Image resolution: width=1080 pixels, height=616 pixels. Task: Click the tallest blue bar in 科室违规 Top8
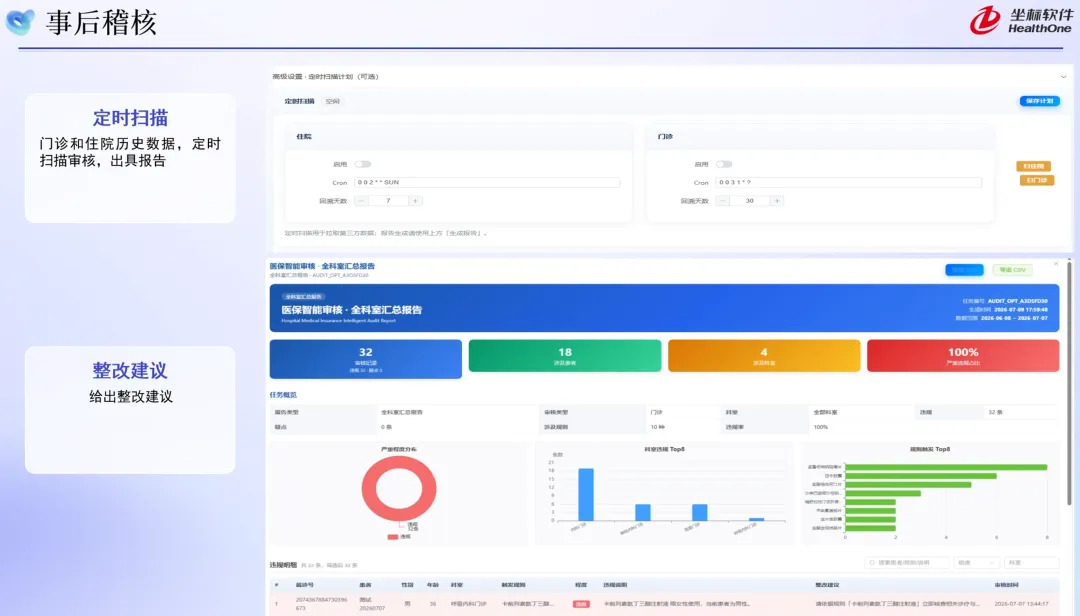click(x=586, y=495)
